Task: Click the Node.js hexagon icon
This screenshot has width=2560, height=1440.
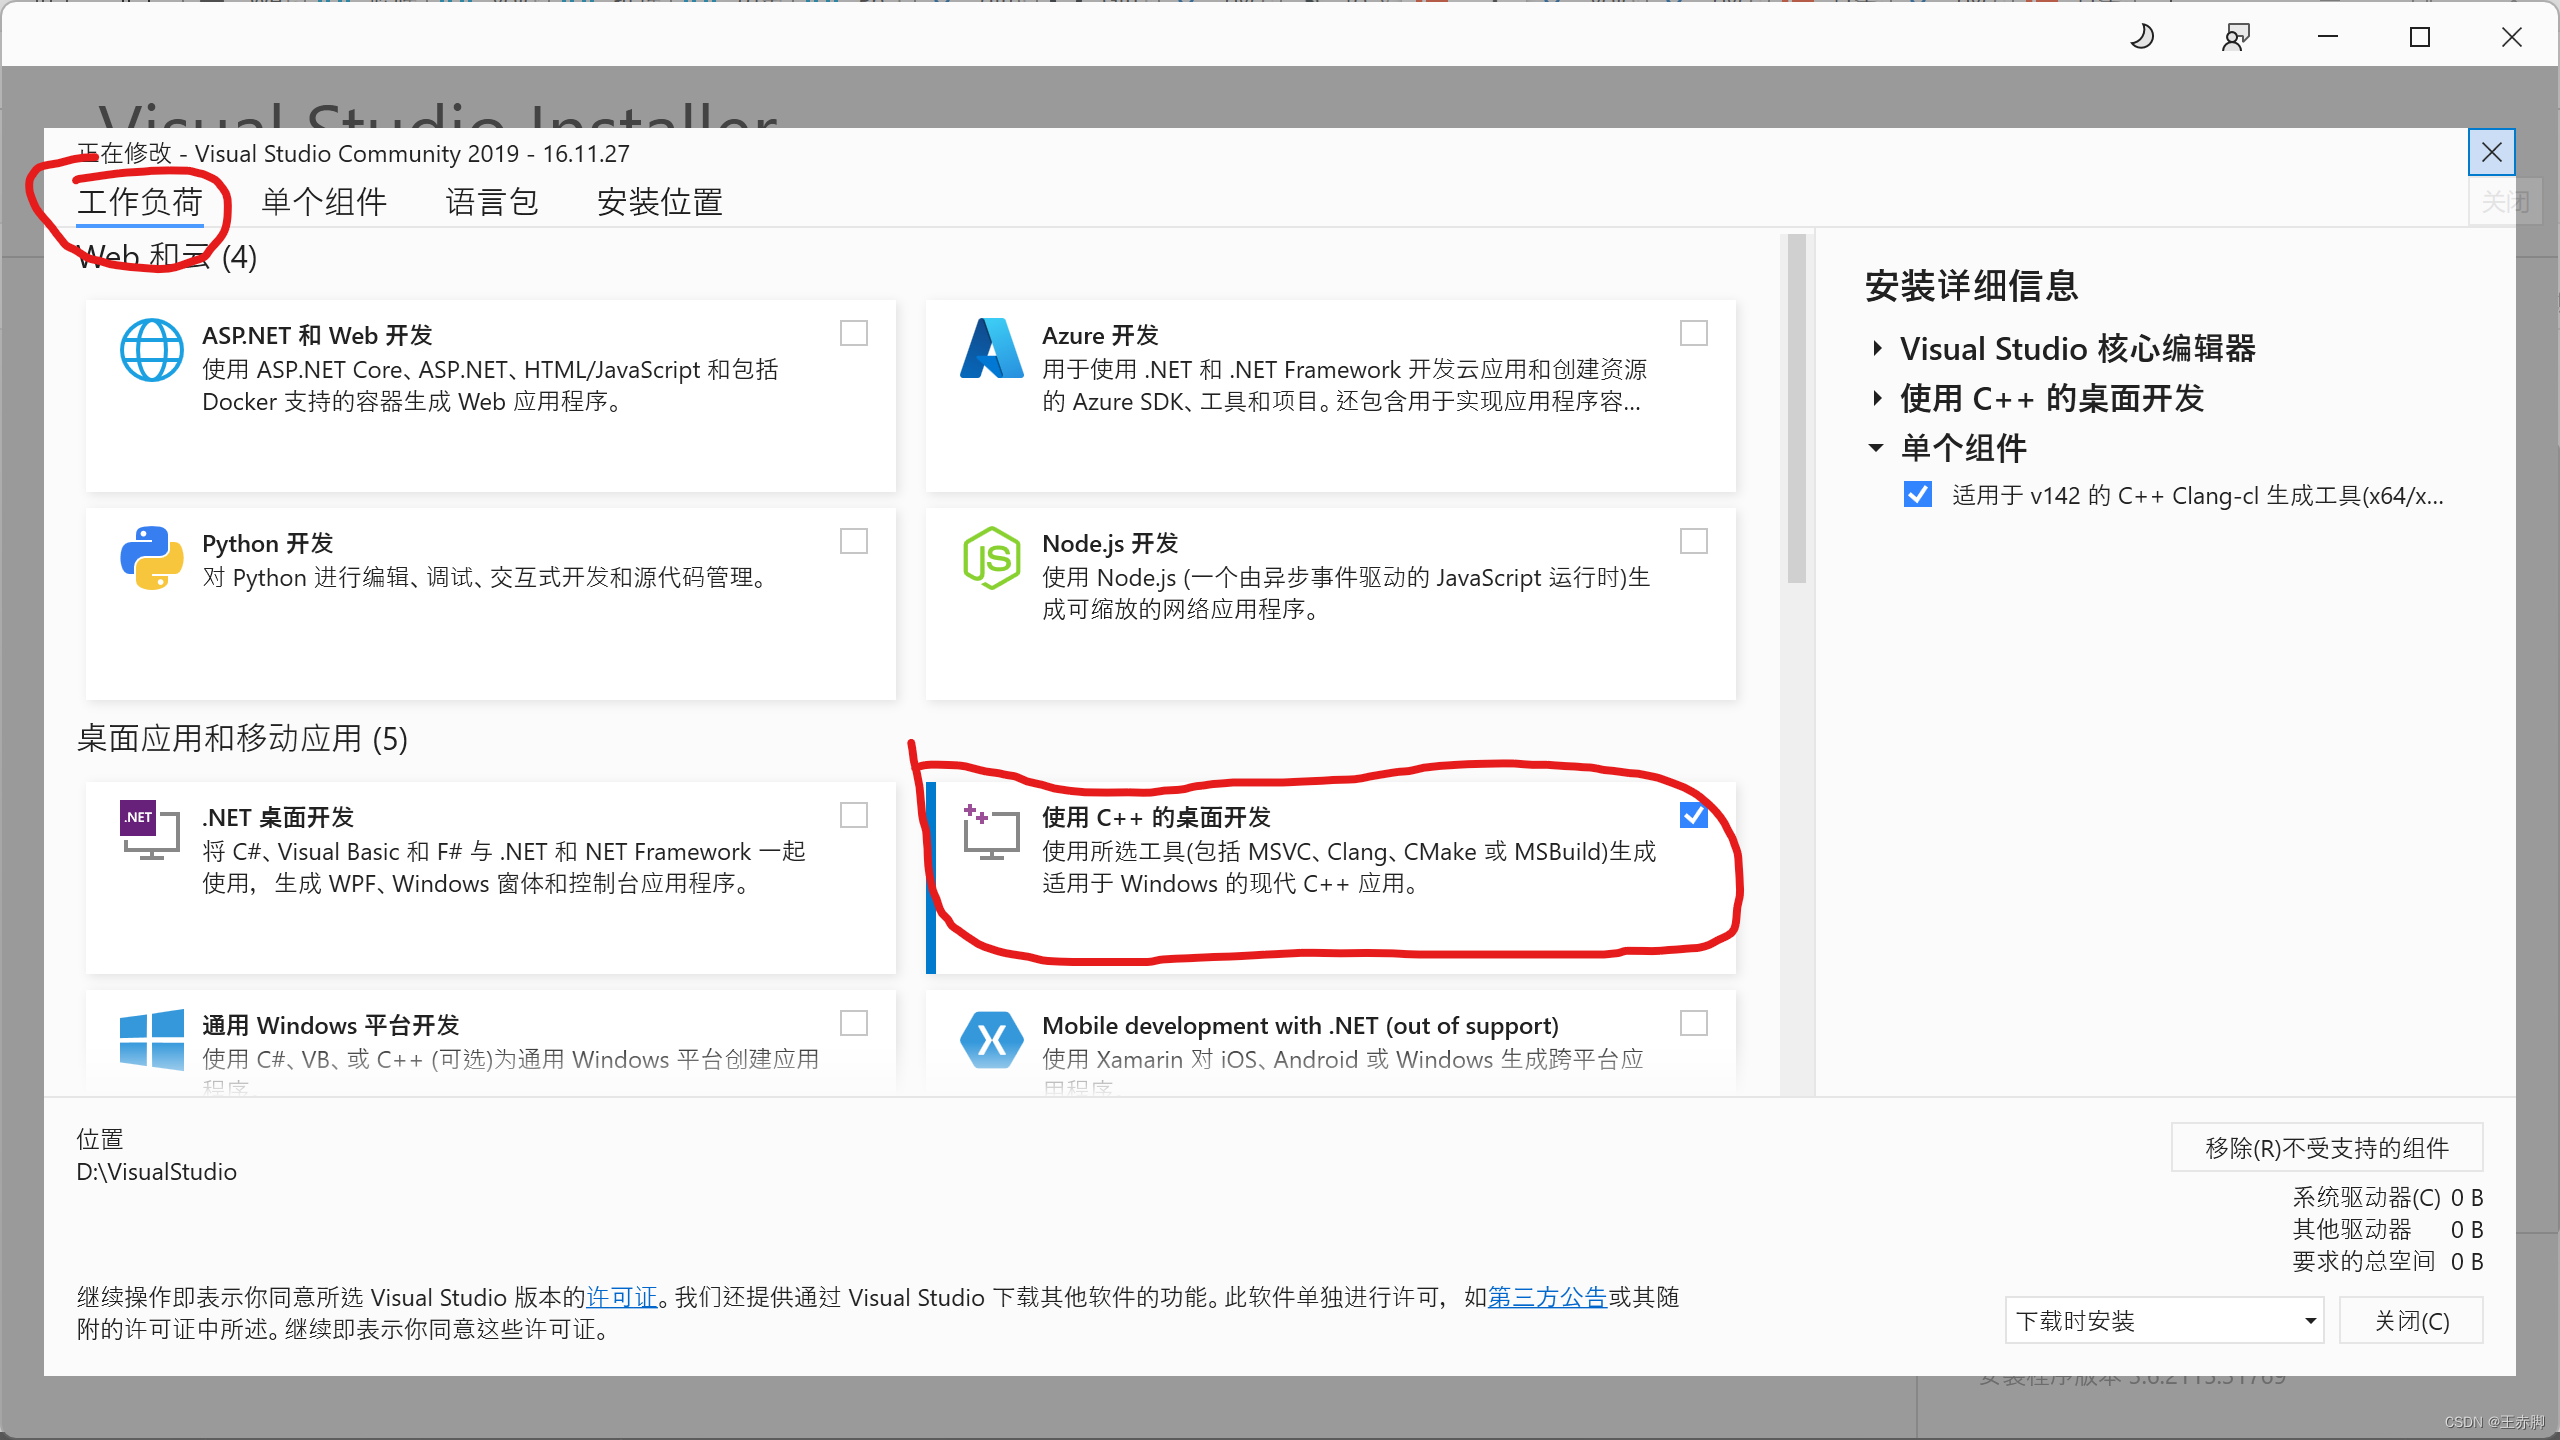Action: pyautogui.click(x=991, y=558)
